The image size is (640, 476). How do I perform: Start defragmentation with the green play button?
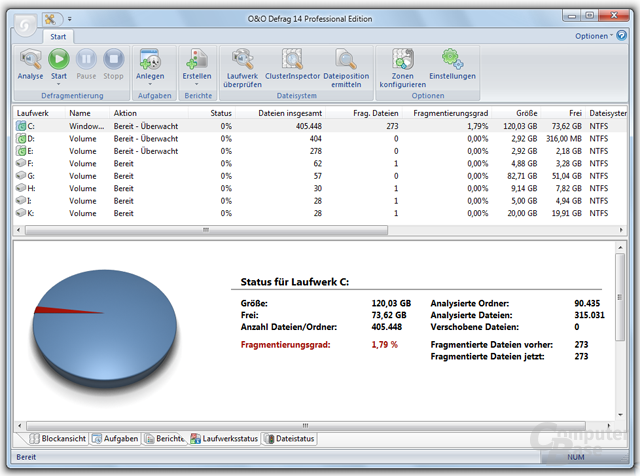(x=59, y=59)
